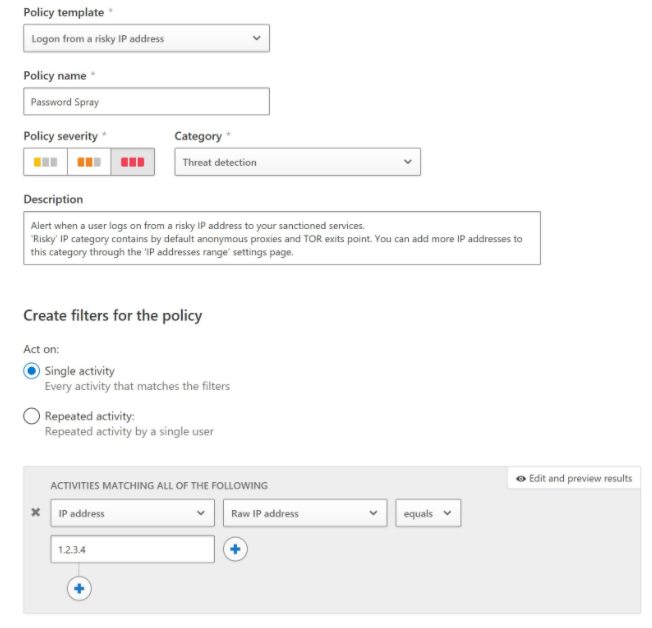This screenshot has width=652, height=628.
Task: Click the Policy name field with Password Spray
Action: (x=146, y=101)
